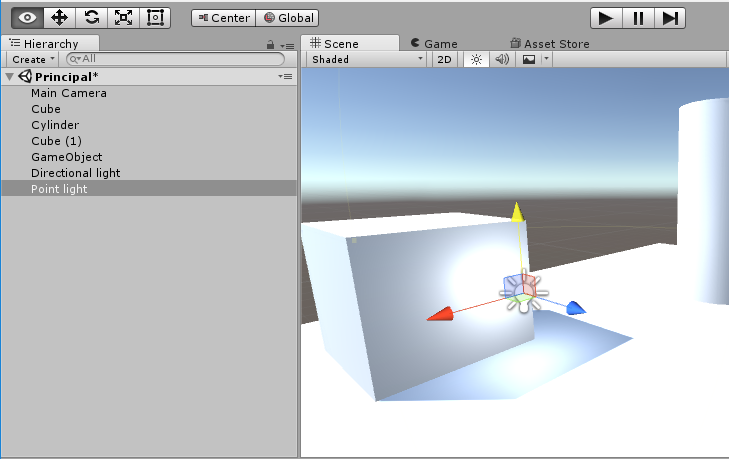The width and height of the screenshot is (729, 459).
Task: Switch to the Hierarchy tab
Action: coord(50,43)
